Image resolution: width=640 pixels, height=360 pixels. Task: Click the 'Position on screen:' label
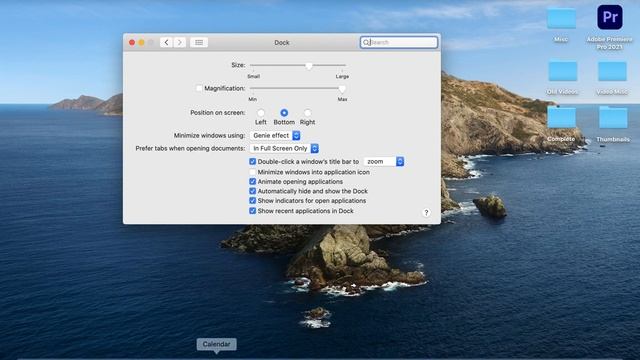[x=218, y=113]
